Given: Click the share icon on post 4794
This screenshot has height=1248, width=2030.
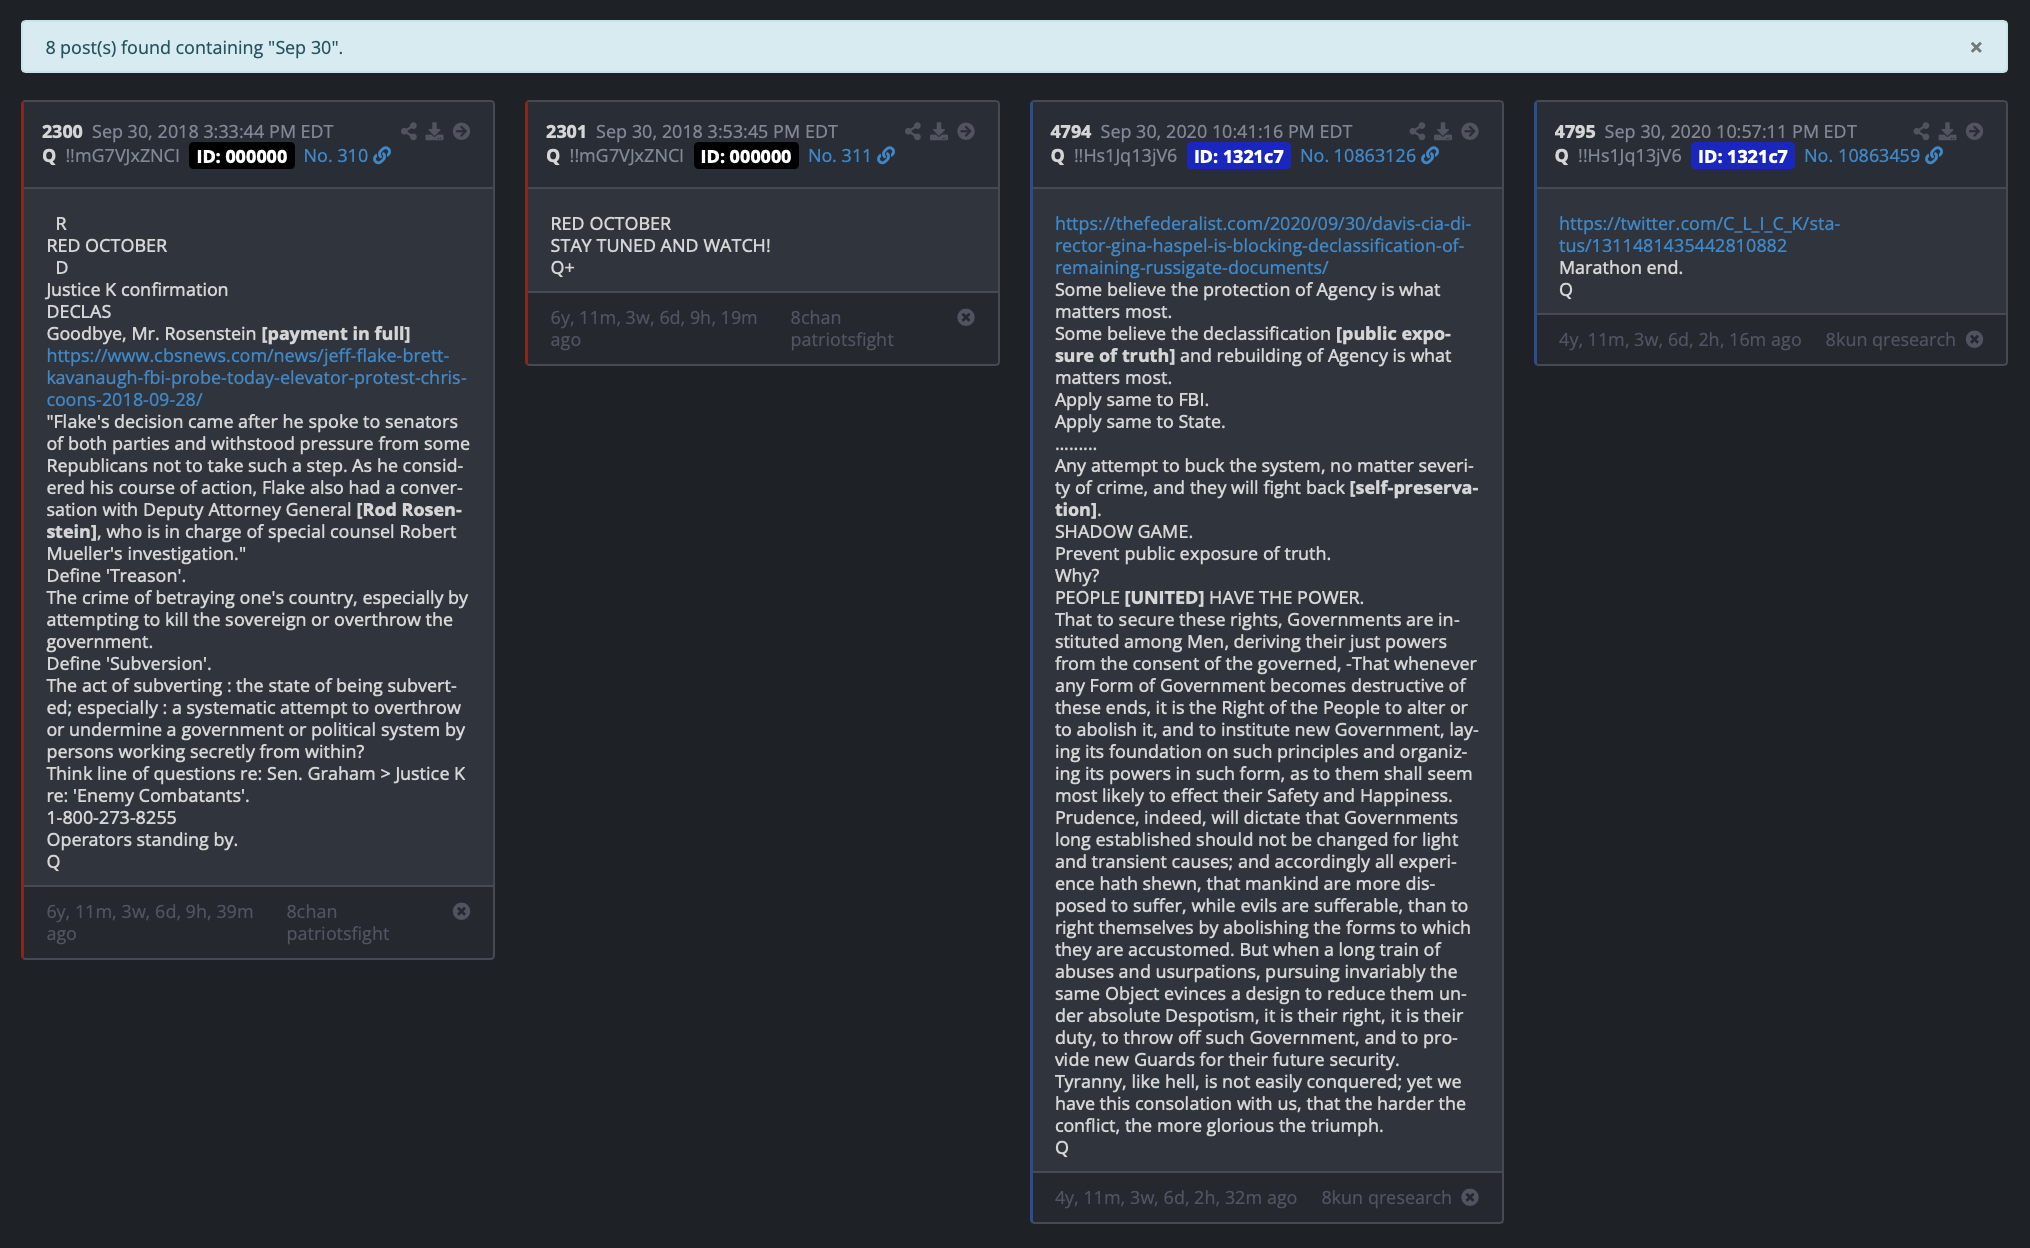Looking at the screenshot, I should pyautogui.click(x=1417, y=131).
